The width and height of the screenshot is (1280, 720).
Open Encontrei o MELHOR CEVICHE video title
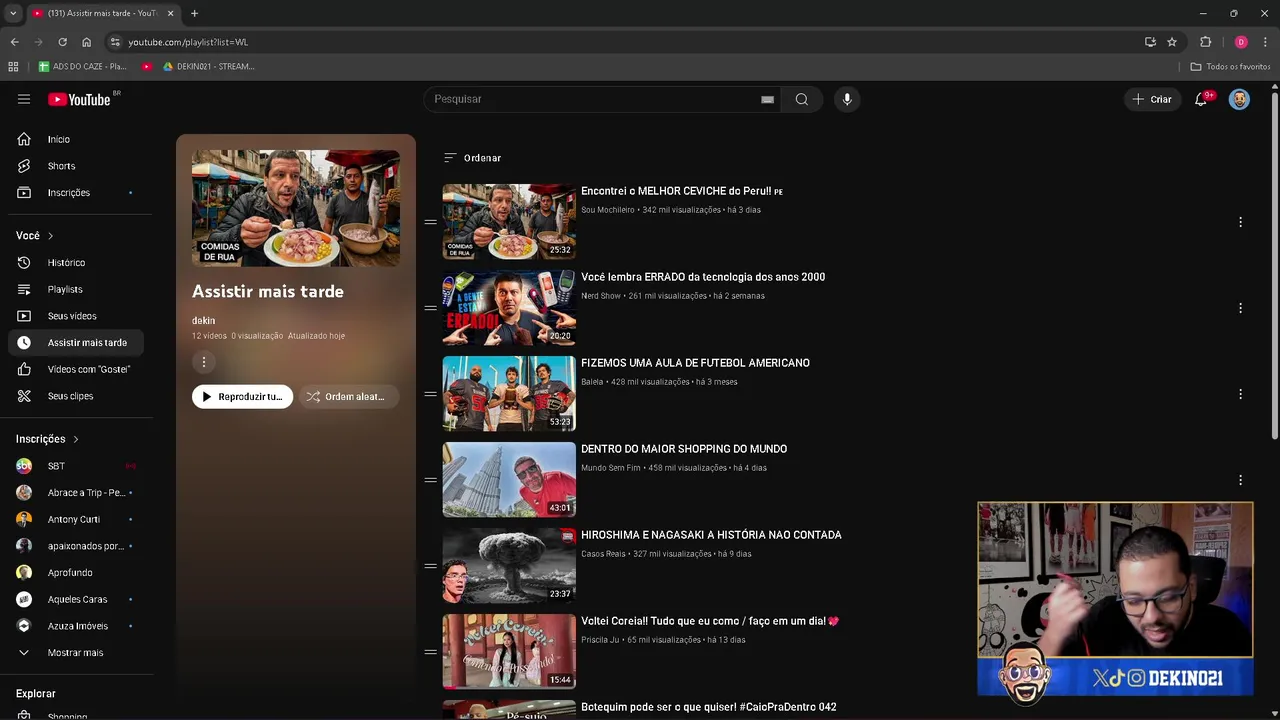click(x=682, y=191)
